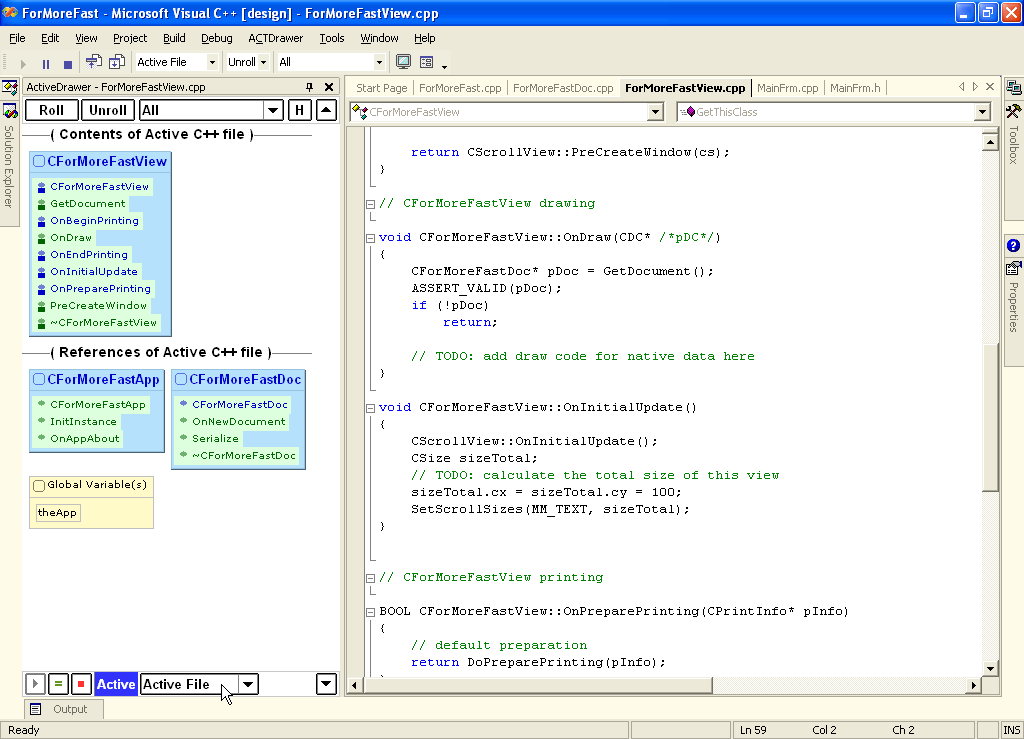Click the up-arrow button in ActiveDrawer
Viewport: 1024px width, 739px height.
(x=327, y=110)
